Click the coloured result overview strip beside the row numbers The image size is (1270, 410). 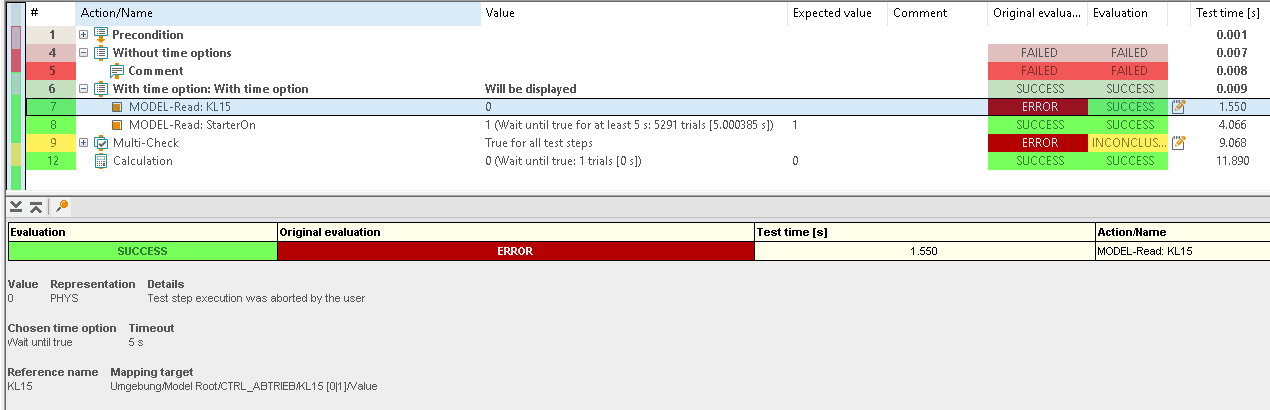[x=15, y=98]
